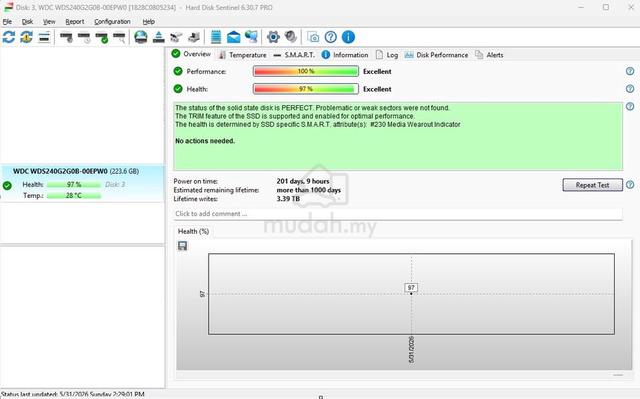The image size is (640, 399).
Task: Click sidebar Health 97 % bar
Action: (x=73, y=185)
